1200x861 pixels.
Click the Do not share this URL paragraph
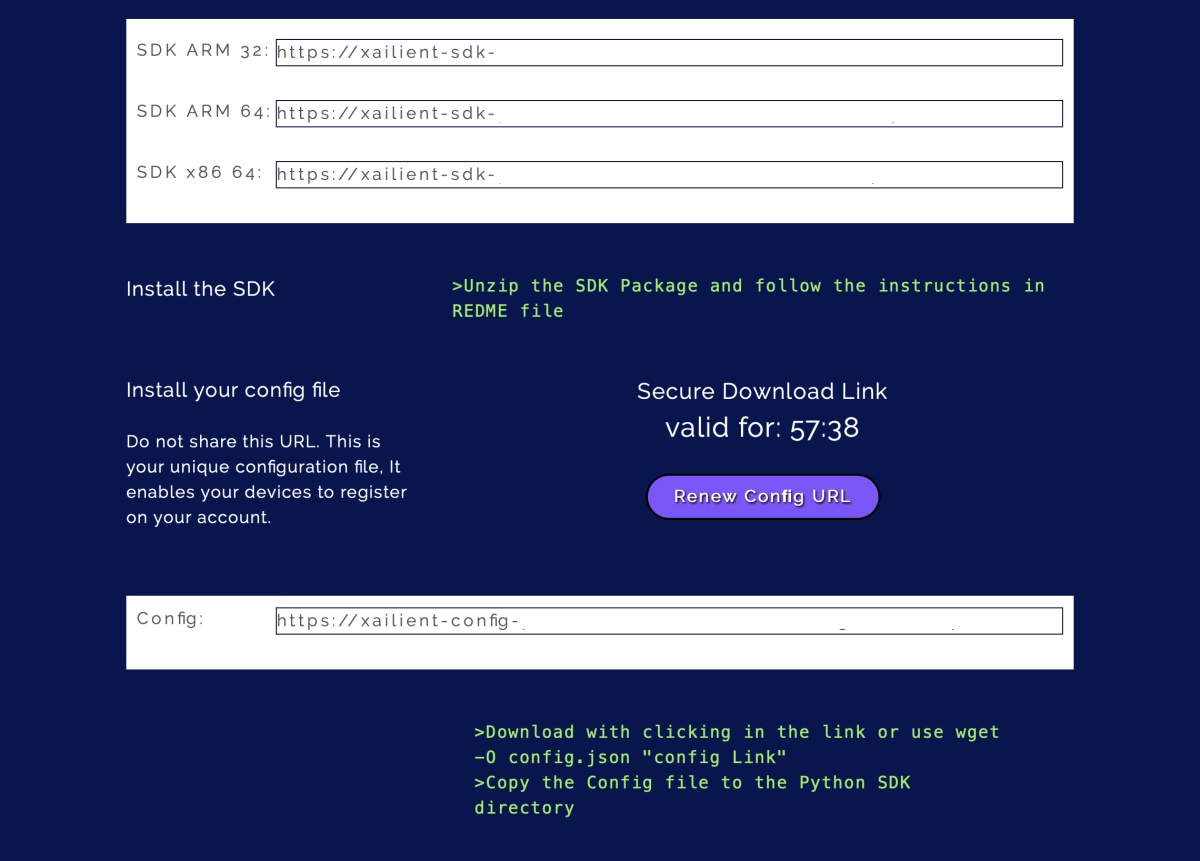pos(266,480)
